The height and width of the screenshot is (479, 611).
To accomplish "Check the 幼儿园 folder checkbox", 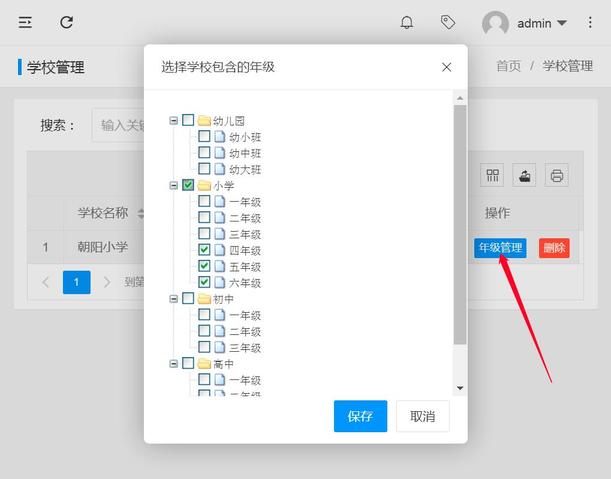I will click(188, 120).
